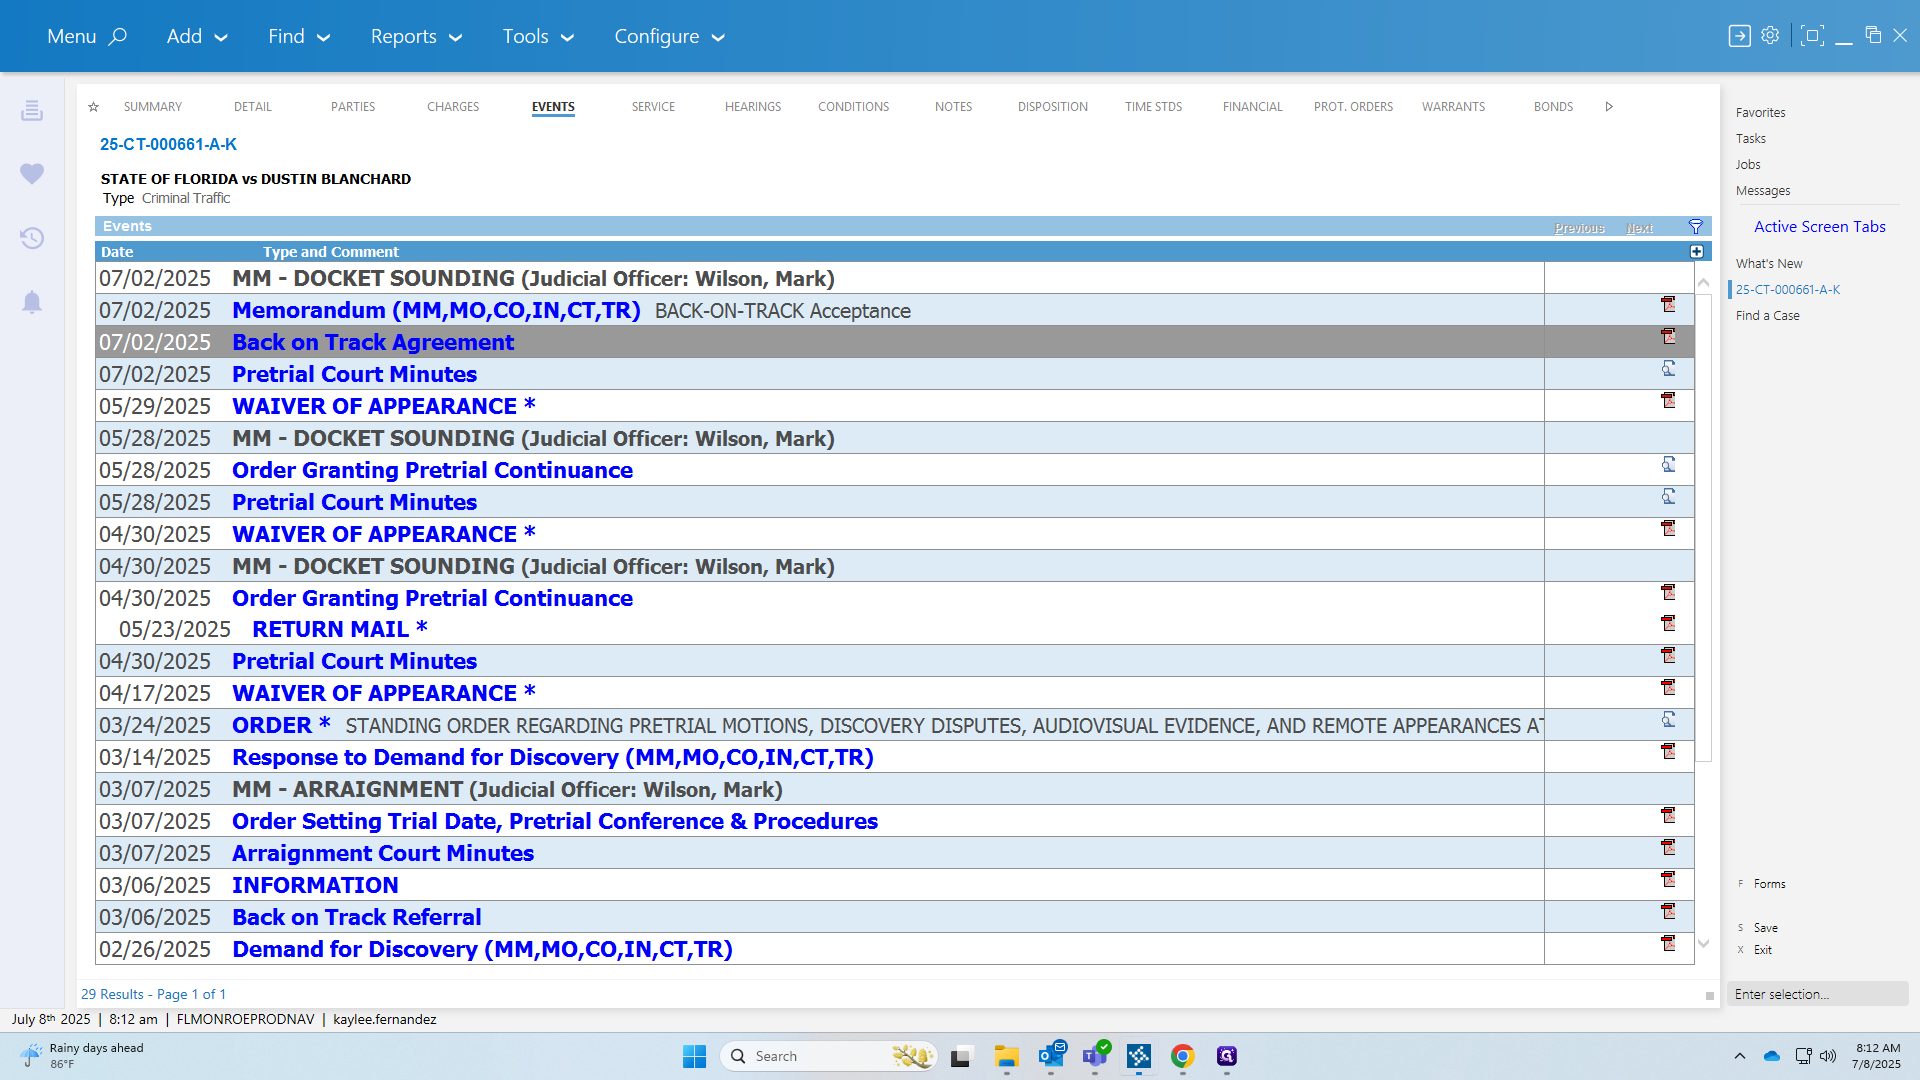Viewport: 1920px width, 1080px height.
Task: Click the Events filter funnel icon
Action: click(1696, 227)
